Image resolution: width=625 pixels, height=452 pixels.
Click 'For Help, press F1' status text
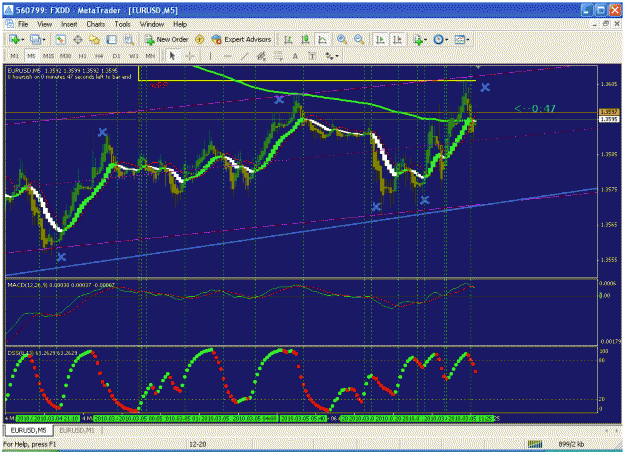[30, 444]
